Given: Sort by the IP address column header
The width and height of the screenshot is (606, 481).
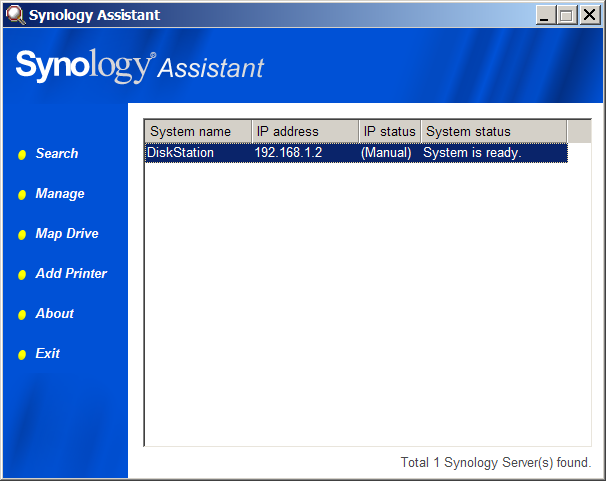Looking at the screenshot, I should pos(305,131).
